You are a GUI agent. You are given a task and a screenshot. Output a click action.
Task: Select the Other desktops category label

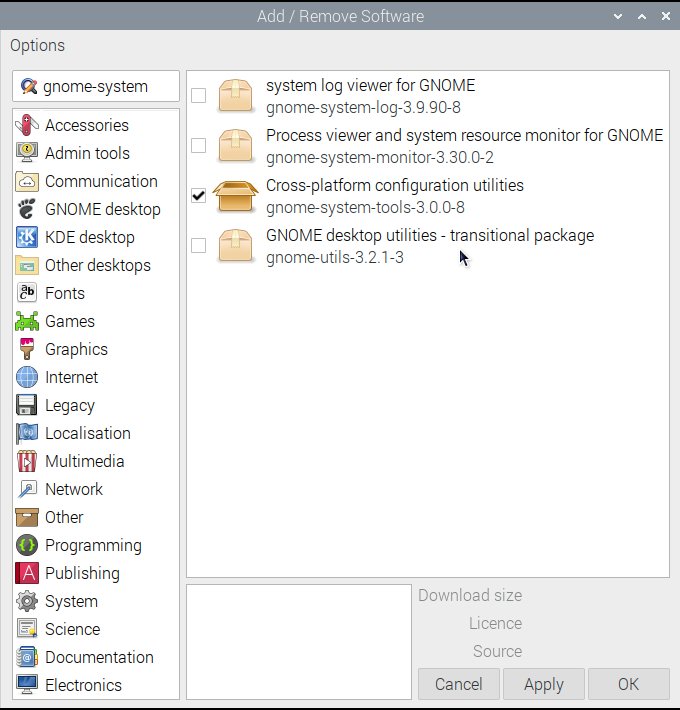[98, 266]
